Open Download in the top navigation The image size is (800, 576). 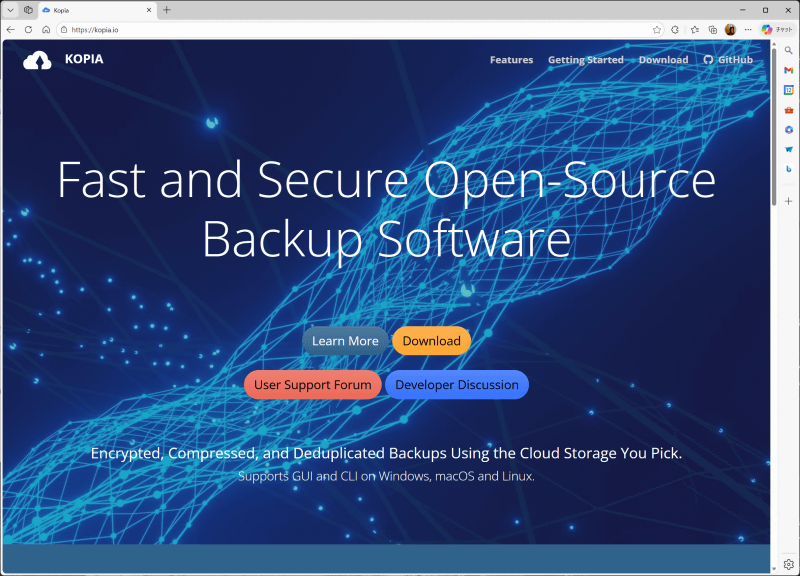(663, 60)
